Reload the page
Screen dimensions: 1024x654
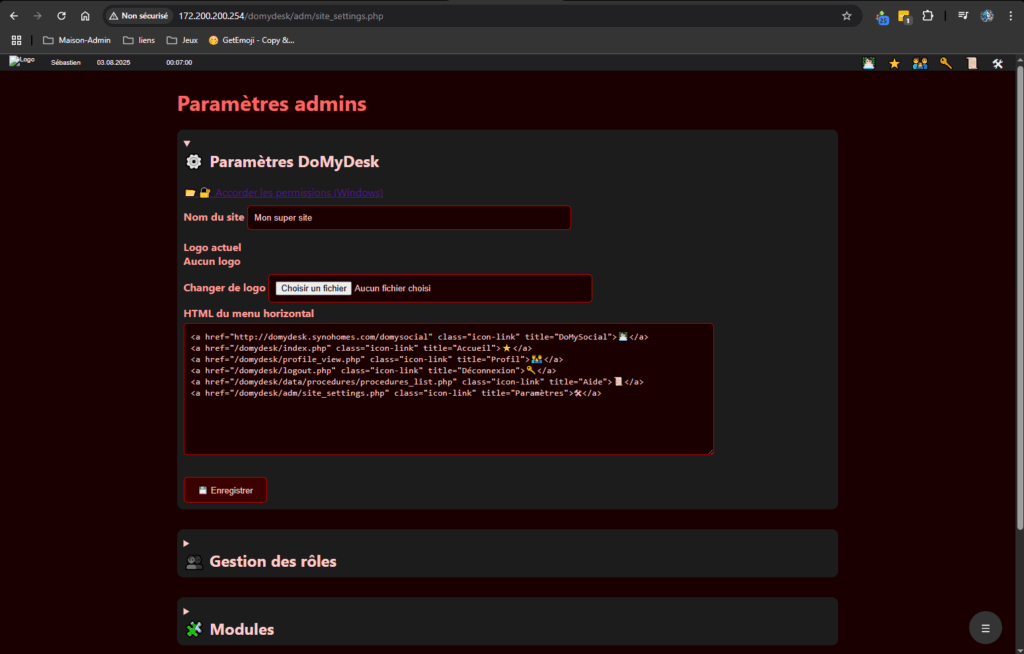[61, 16]
